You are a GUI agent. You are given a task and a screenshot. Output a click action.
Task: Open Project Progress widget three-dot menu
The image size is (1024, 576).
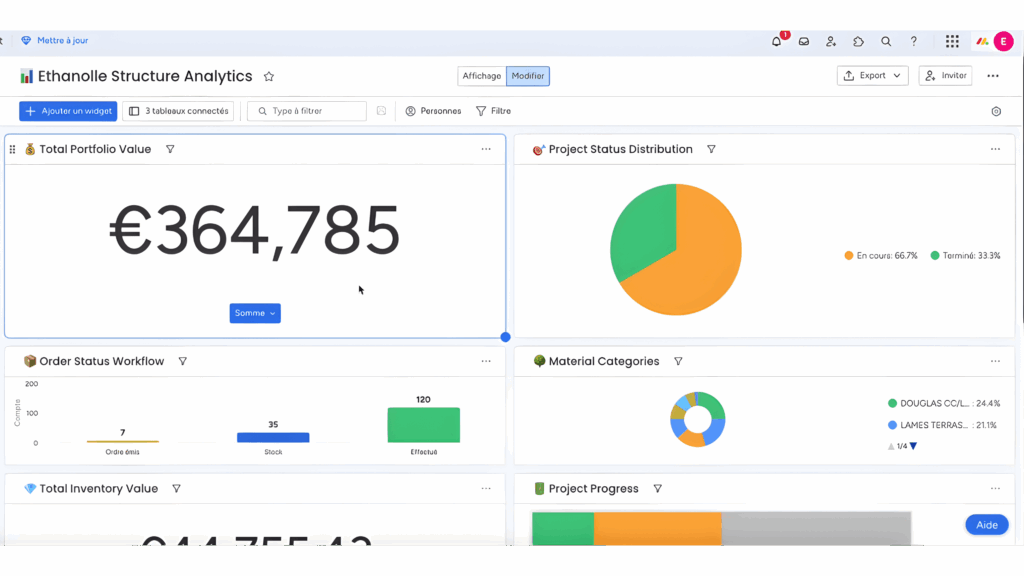pos(995,488)
